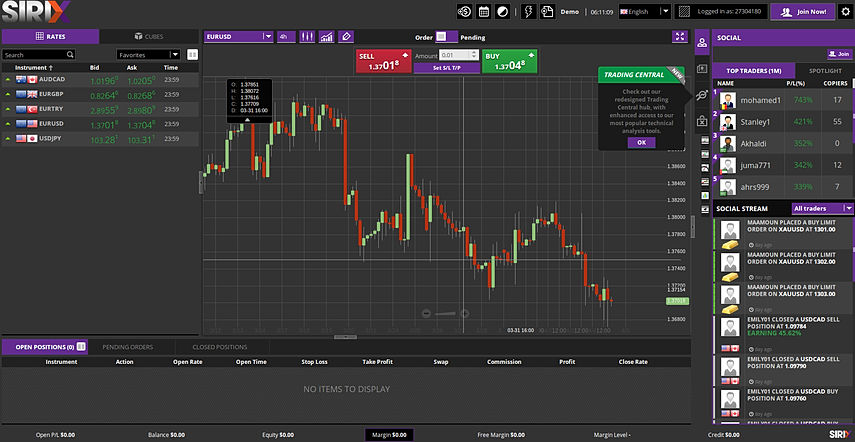
Task: Select the Top Traders (1M) tab
Action: (x=753, y=71)
